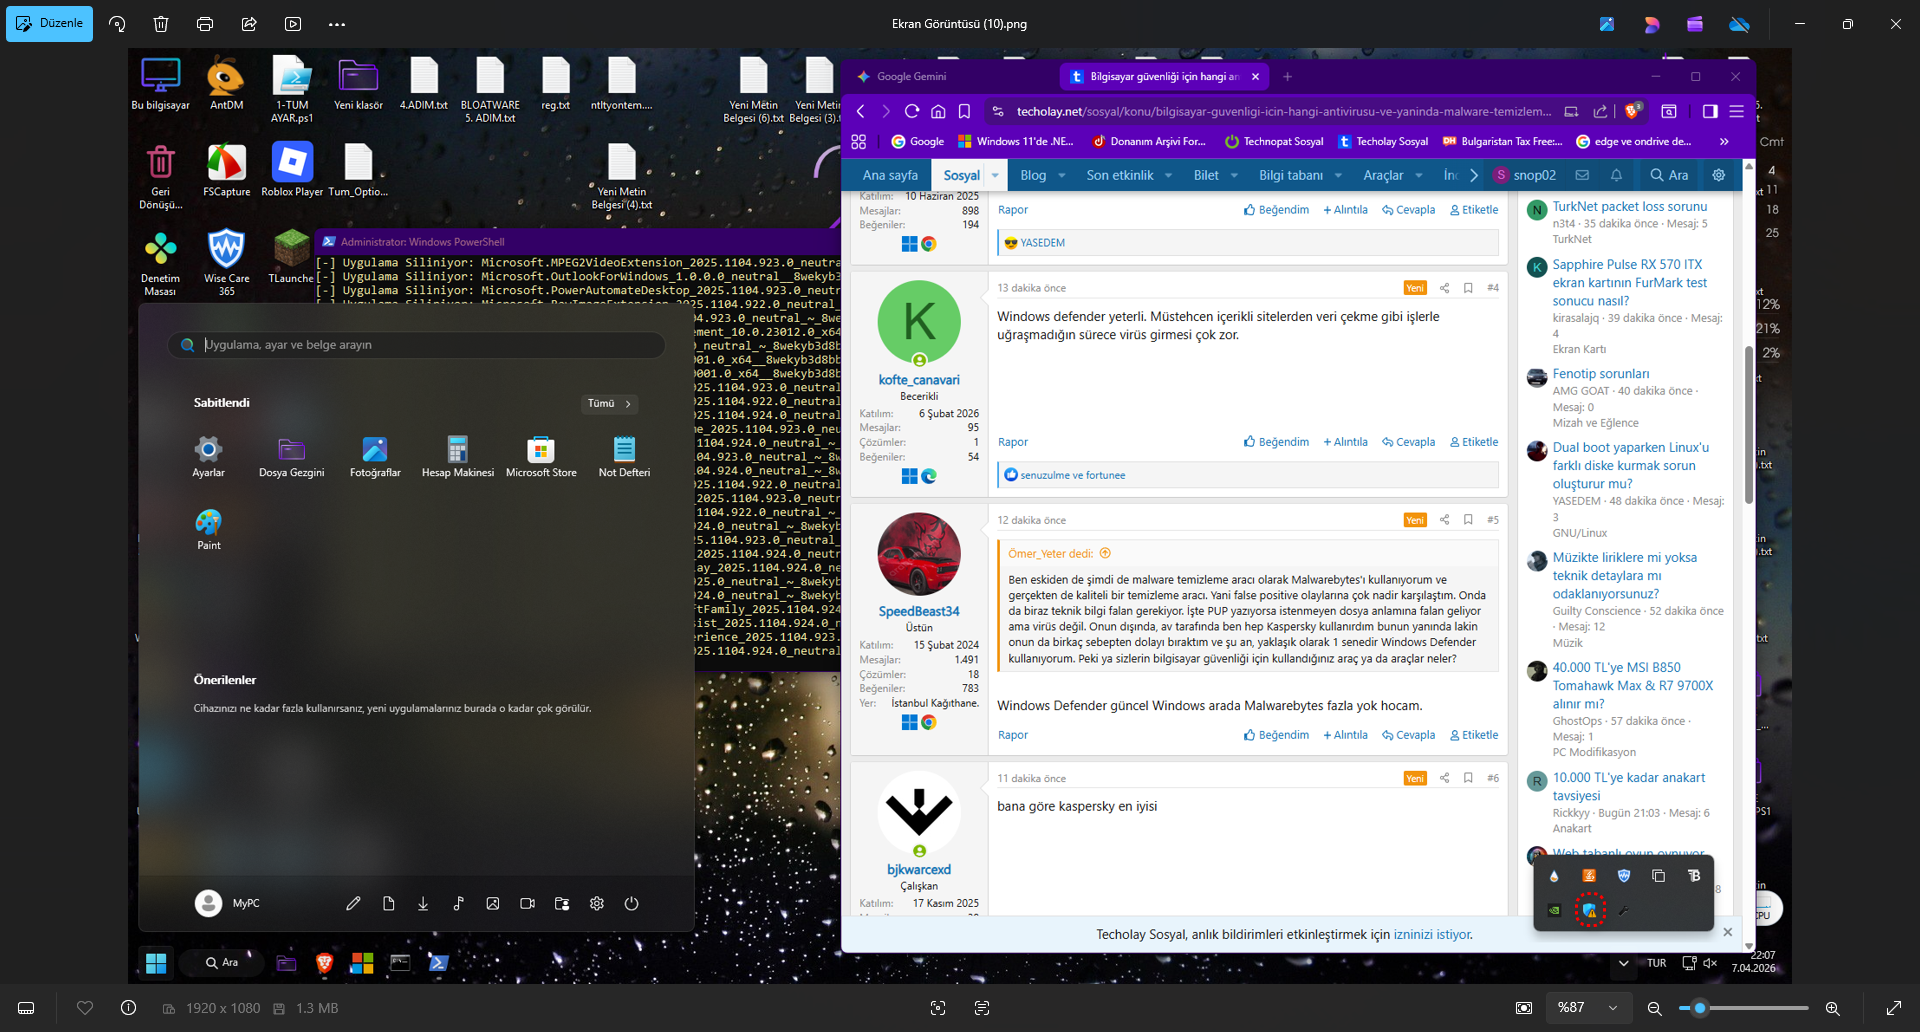1920x1032 pixels.
Task: Toggle the browser sidebar panel icon
Action: coord(1710,111)
